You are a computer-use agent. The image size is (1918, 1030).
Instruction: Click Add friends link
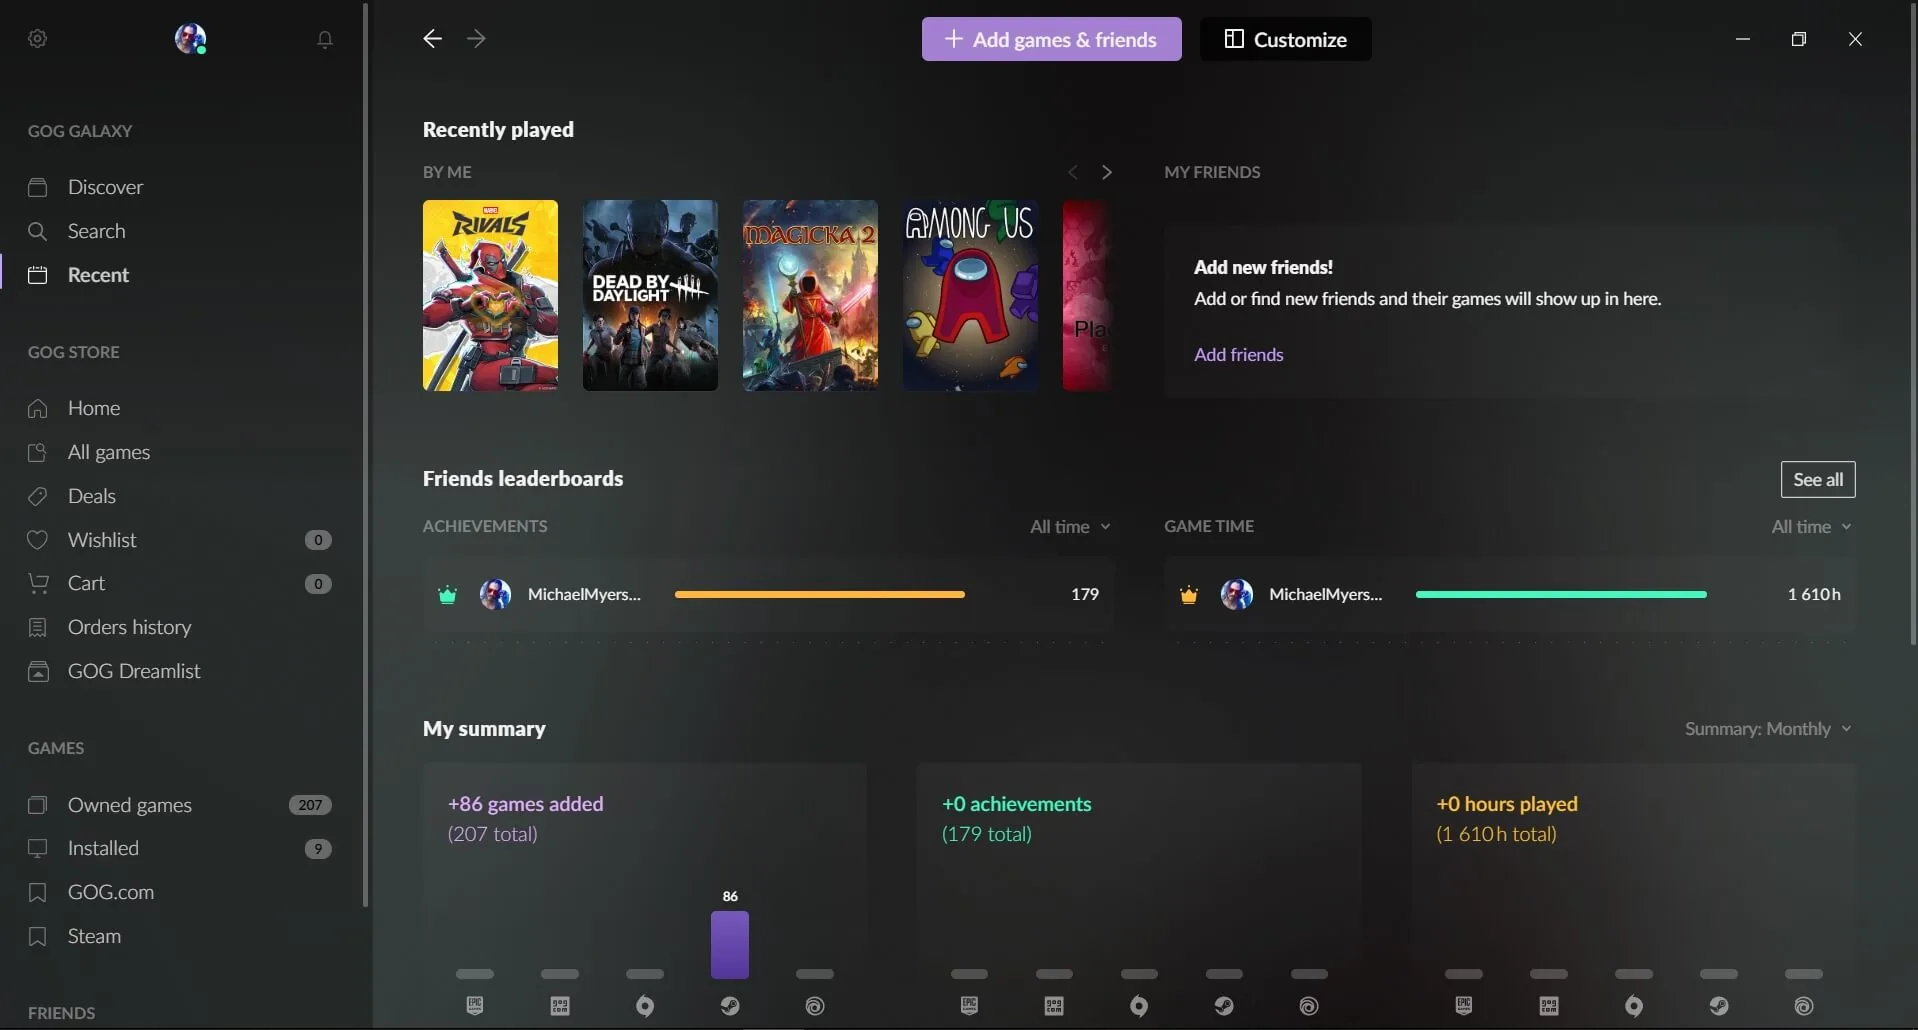(x=1238, y=355)
